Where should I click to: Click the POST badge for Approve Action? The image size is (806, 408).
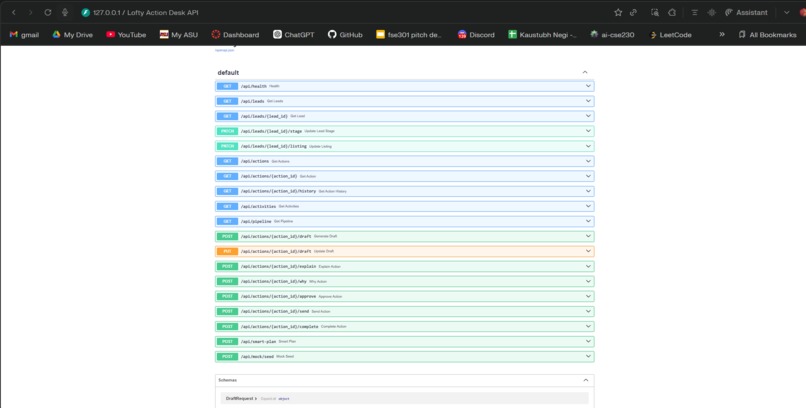point(227,296)
